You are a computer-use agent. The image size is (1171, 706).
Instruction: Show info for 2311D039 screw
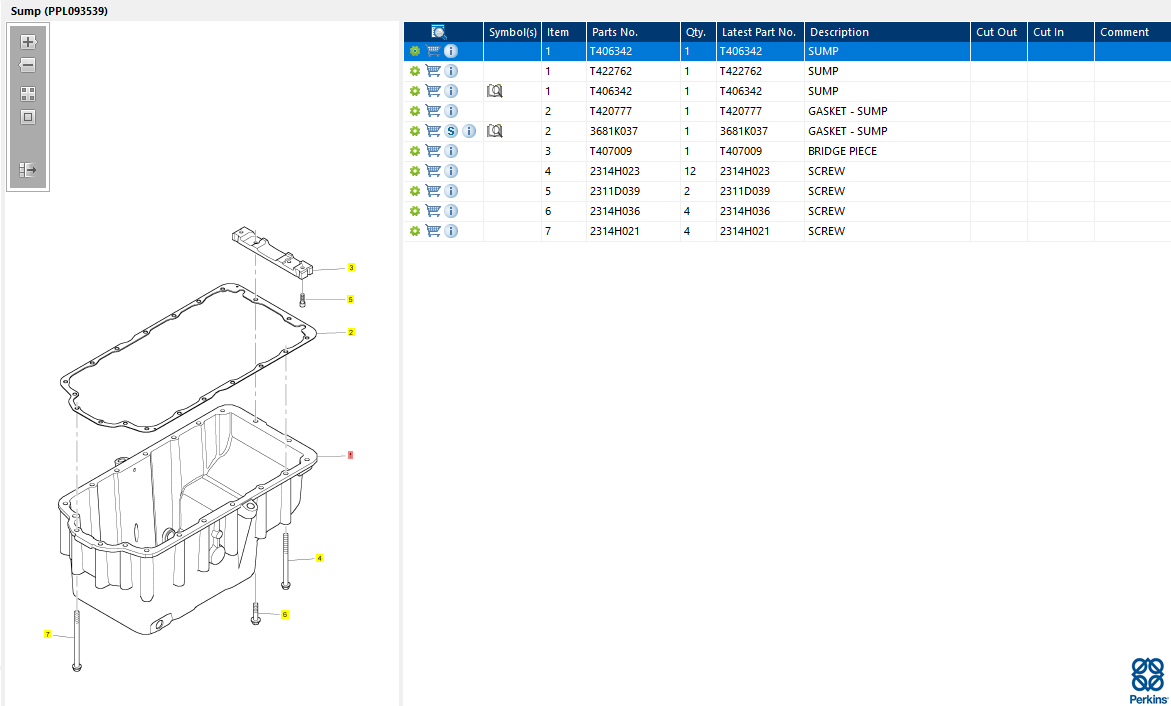pos(451,191)
